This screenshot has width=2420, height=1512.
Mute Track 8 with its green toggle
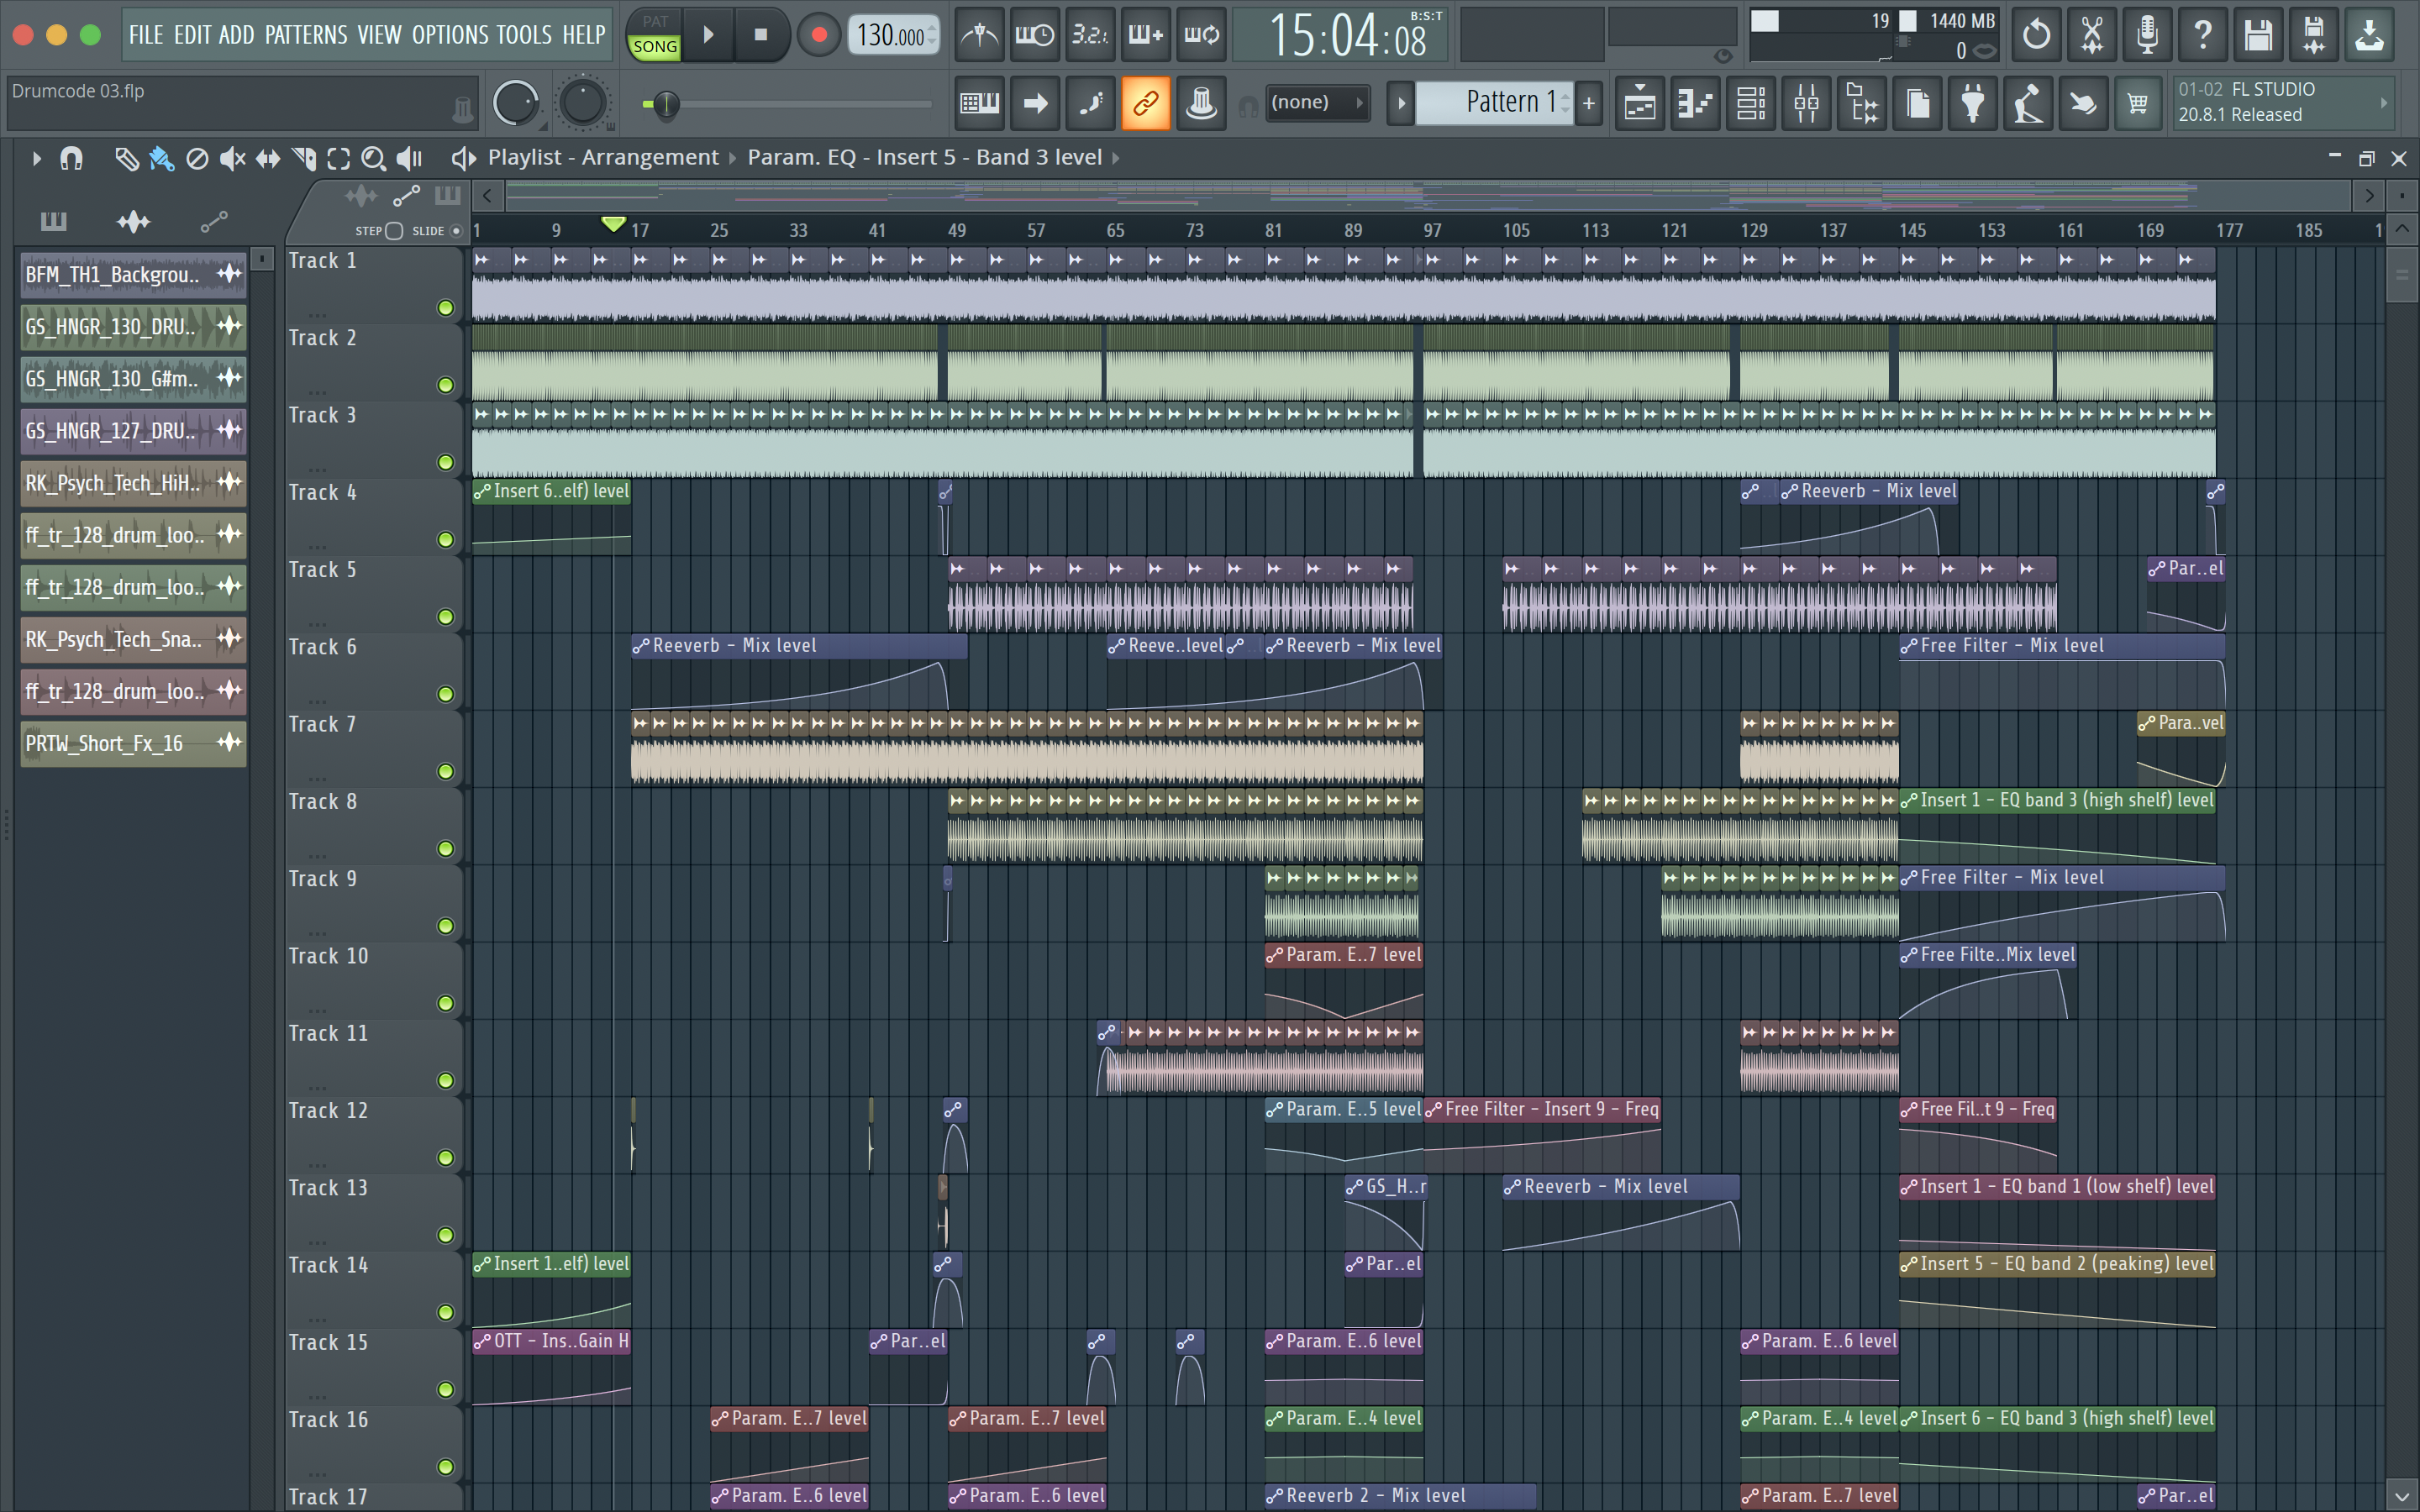tap(446, 849)
